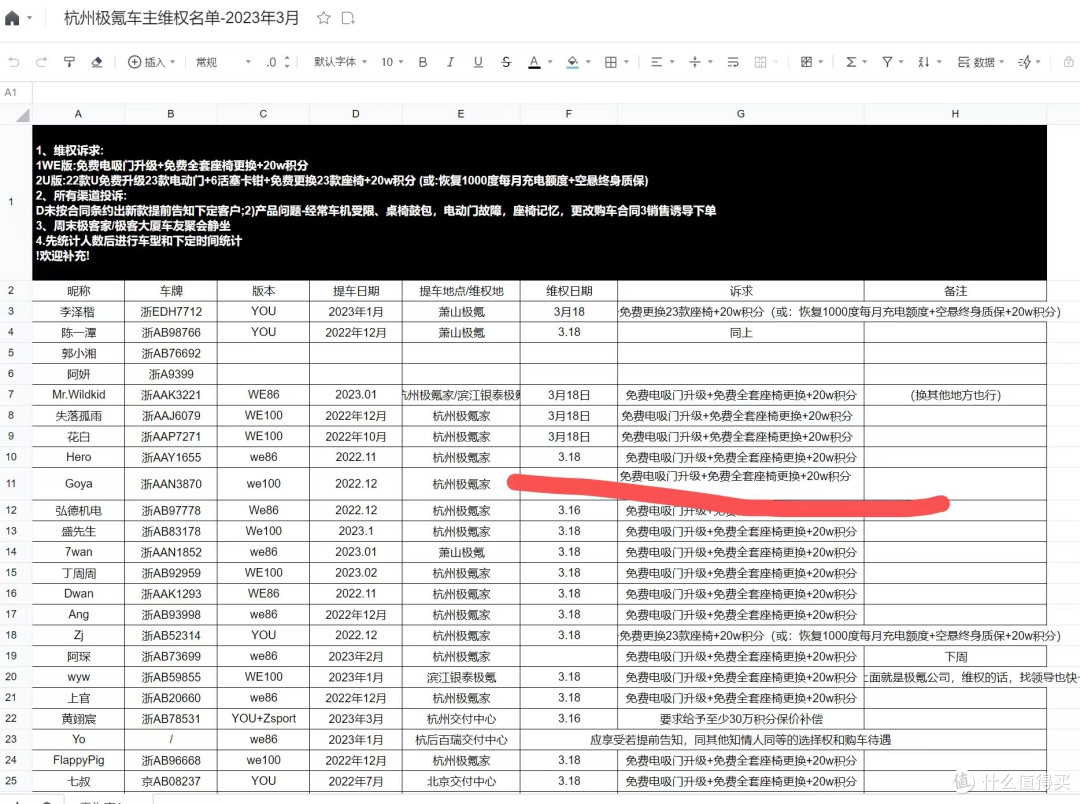Click the horizontal alignment icon
Image resolution: width=1080 pixels, height=804 pixels.
[x=656, y=62]
